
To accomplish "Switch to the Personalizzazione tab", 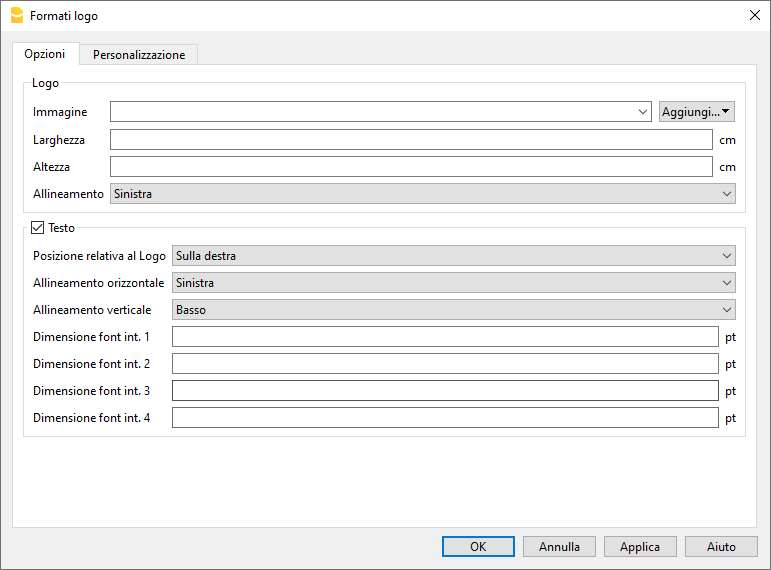I will [x=139, y=55].
